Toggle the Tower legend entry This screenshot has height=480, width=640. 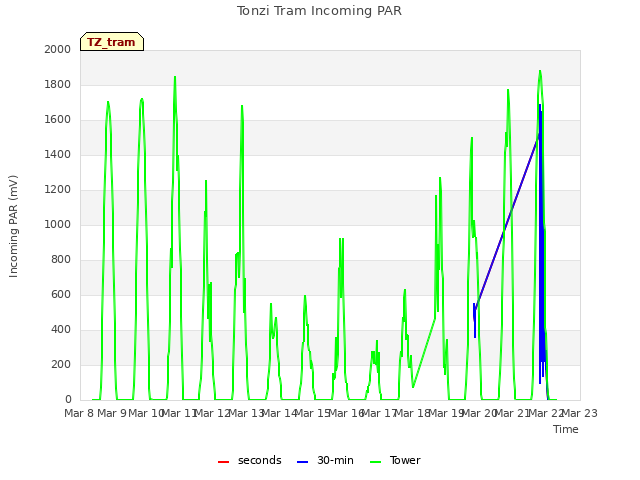(x=395, y=460)
